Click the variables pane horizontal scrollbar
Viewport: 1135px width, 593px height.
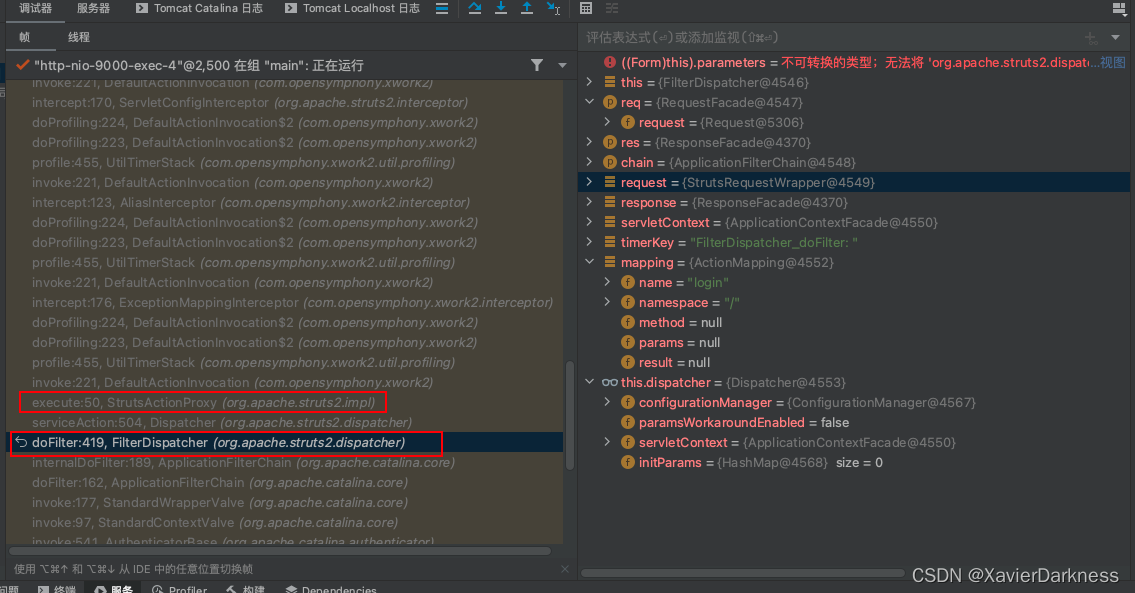743,573
